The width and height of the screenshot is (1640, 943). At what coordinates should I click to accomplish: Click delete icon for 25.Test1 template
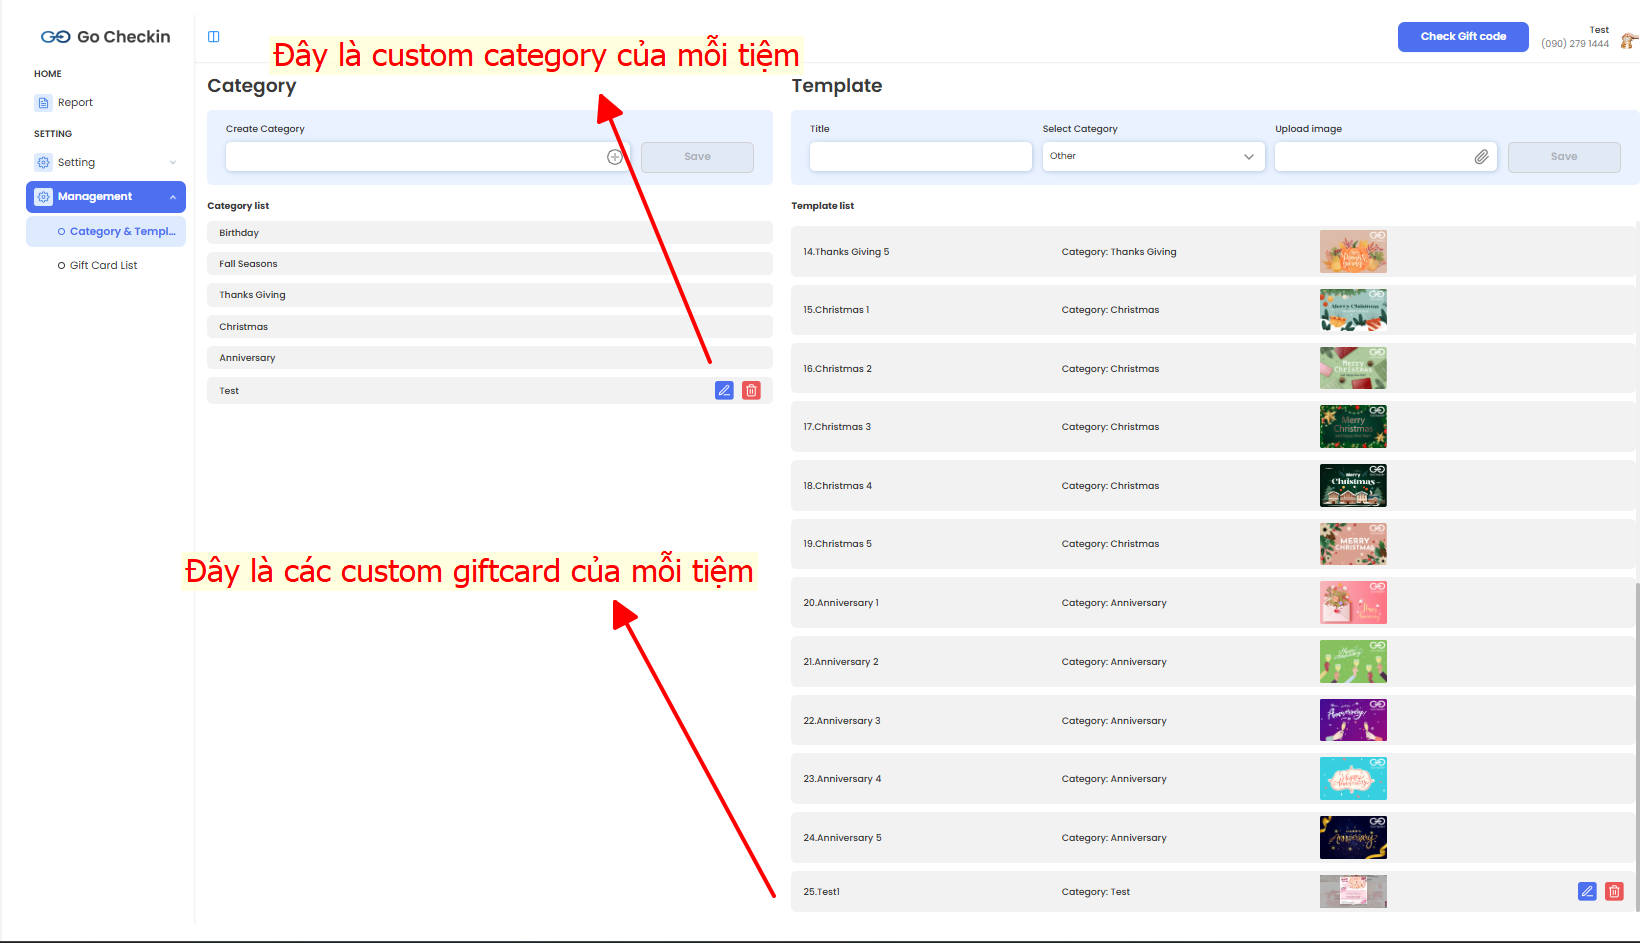click(1614, 891)
